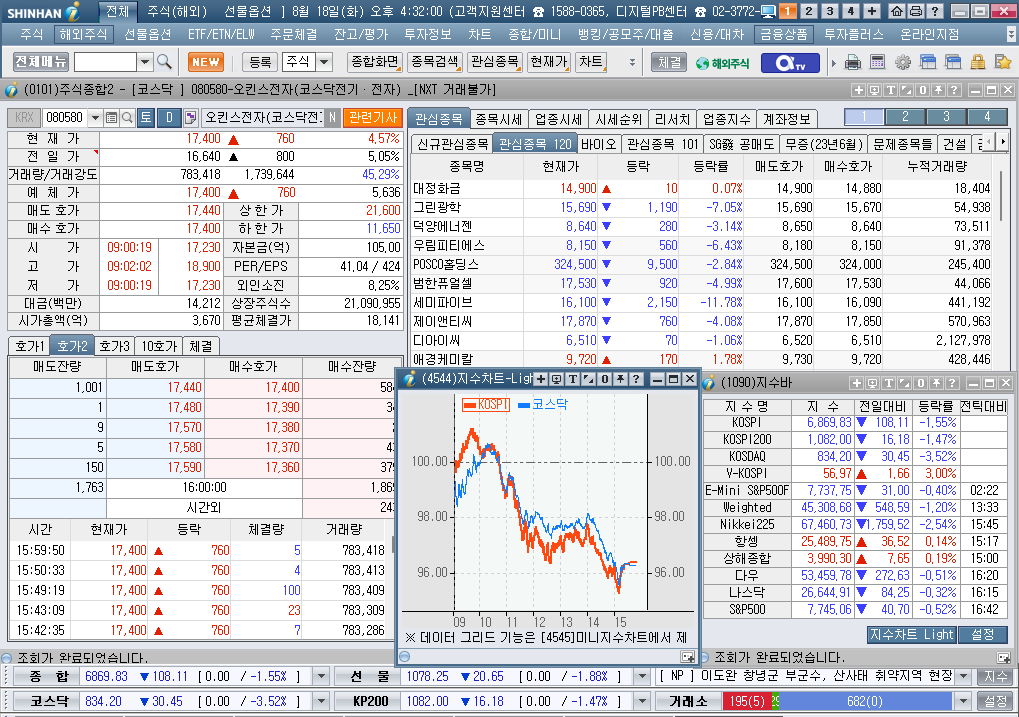The image size is (1019, 717).
Task: Open the stock list icon beside code 080580
Action: (111, 118)
